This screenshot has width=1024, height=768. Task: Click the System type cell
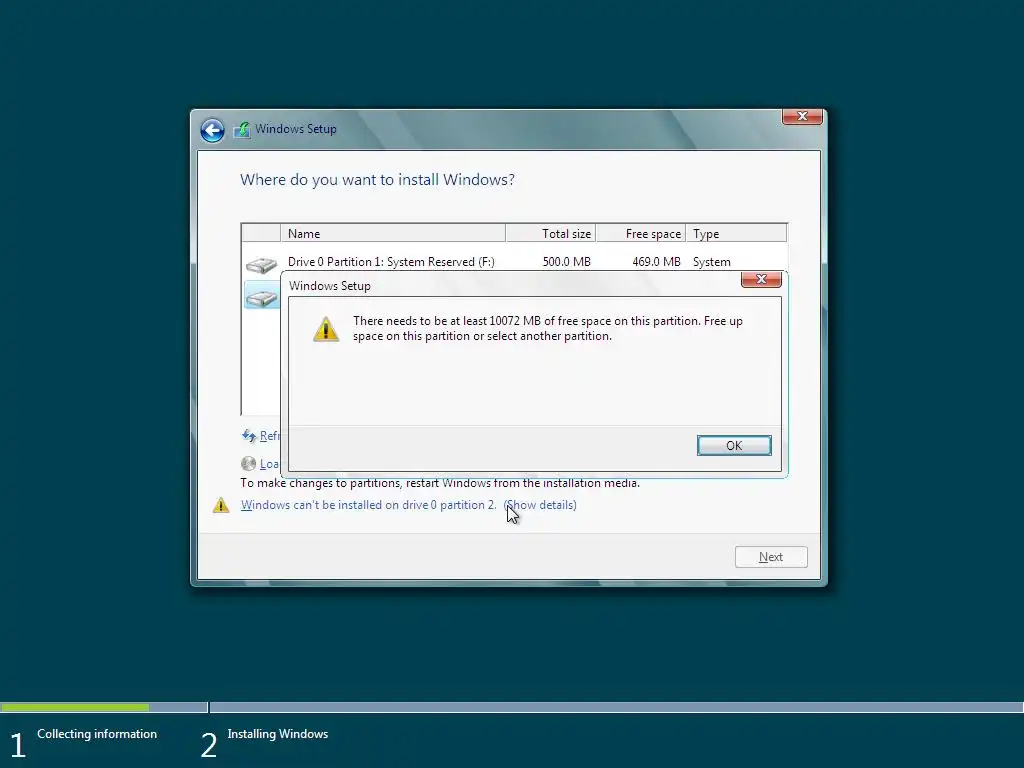[x=712, y=262]
